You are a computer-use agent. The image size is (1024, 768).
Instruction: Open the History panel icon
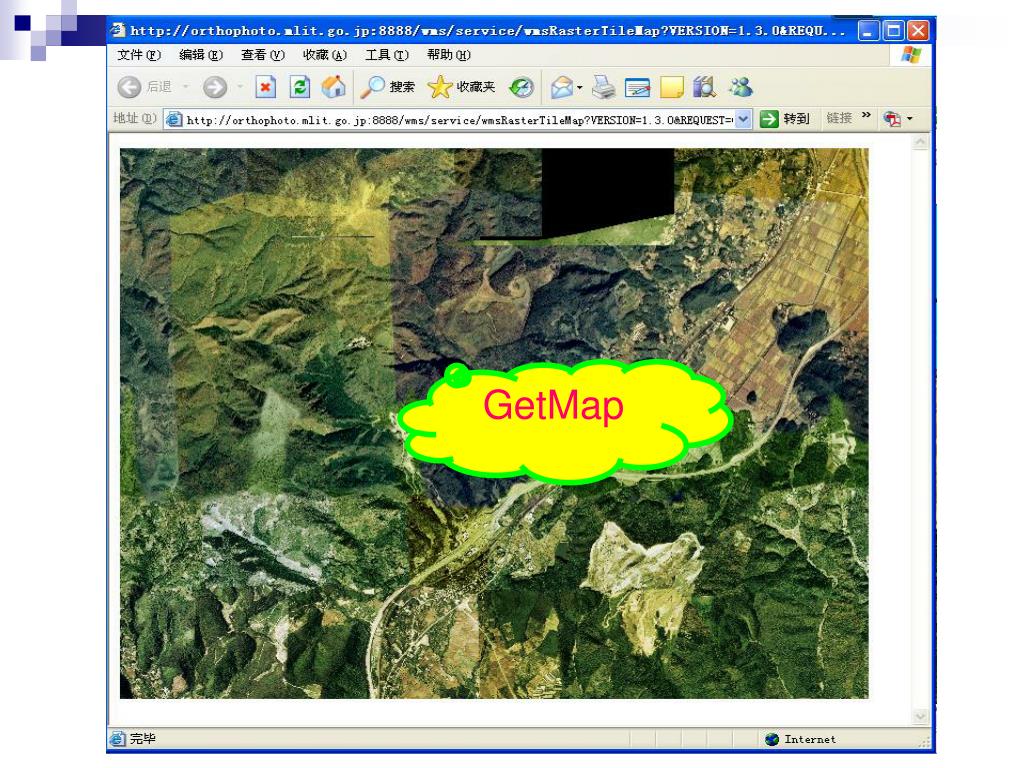(x=521, y=87)
